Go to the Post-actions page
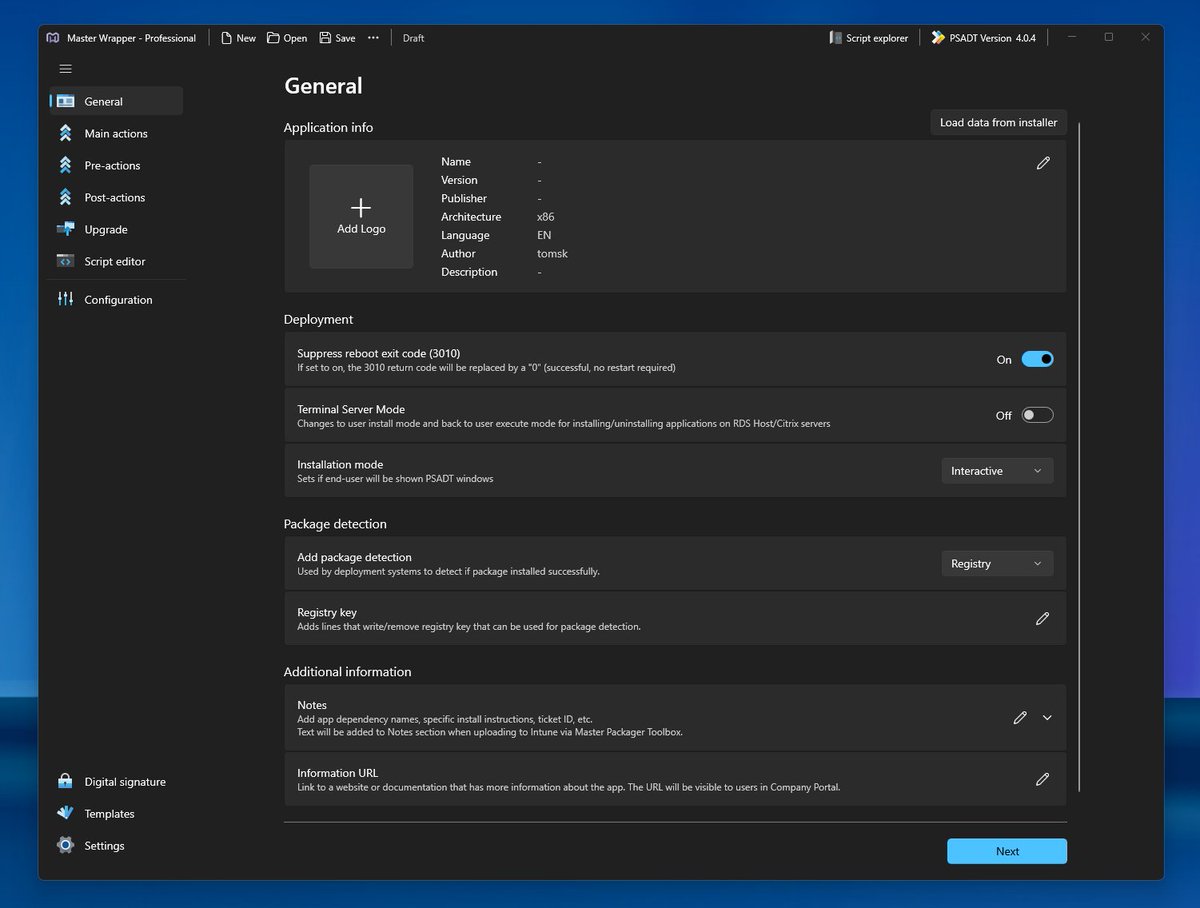 [x=116, y=197]
